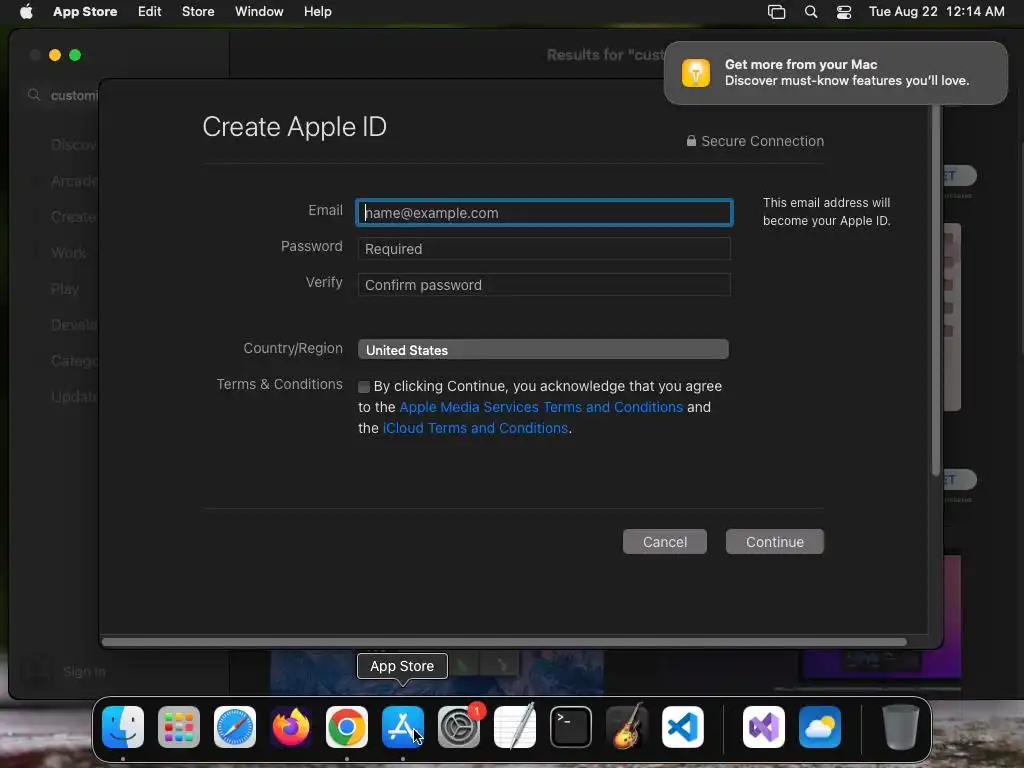Open the Edit menu
This screenshot has height=768, width=1024.
pyautogui.click(x=150, y=12)
